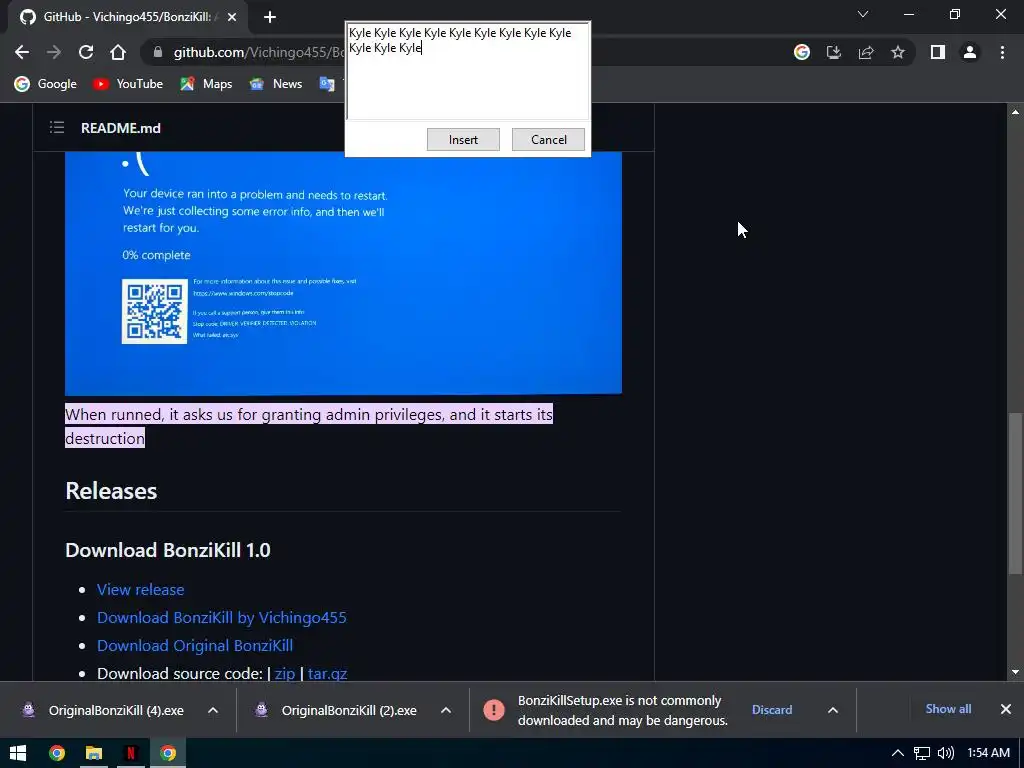The image size is (1024, 768).
Task: Open the Maps bookmark
Action: (x=206, y=84)
